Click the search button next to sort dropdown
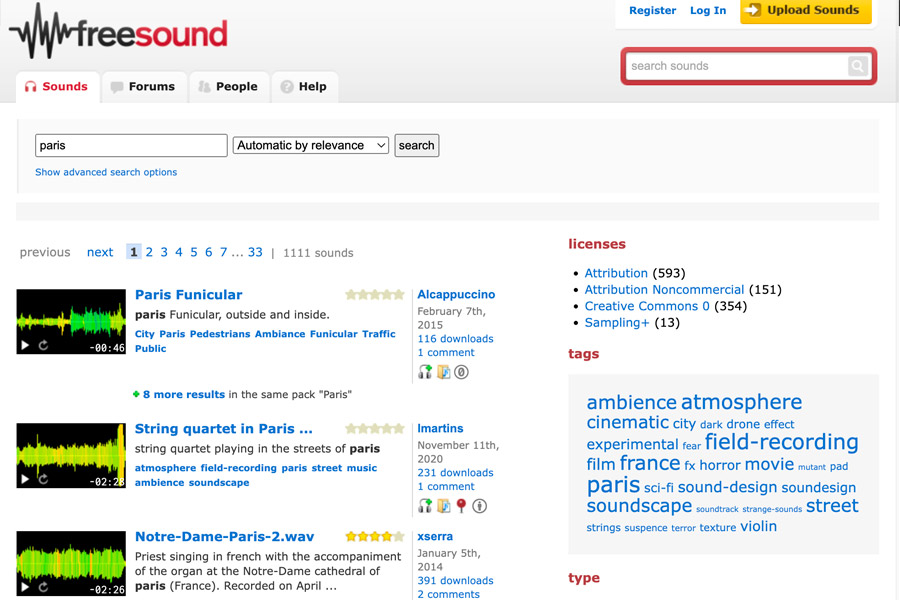The width and height of the screenshot is (900, 600). 417,145
